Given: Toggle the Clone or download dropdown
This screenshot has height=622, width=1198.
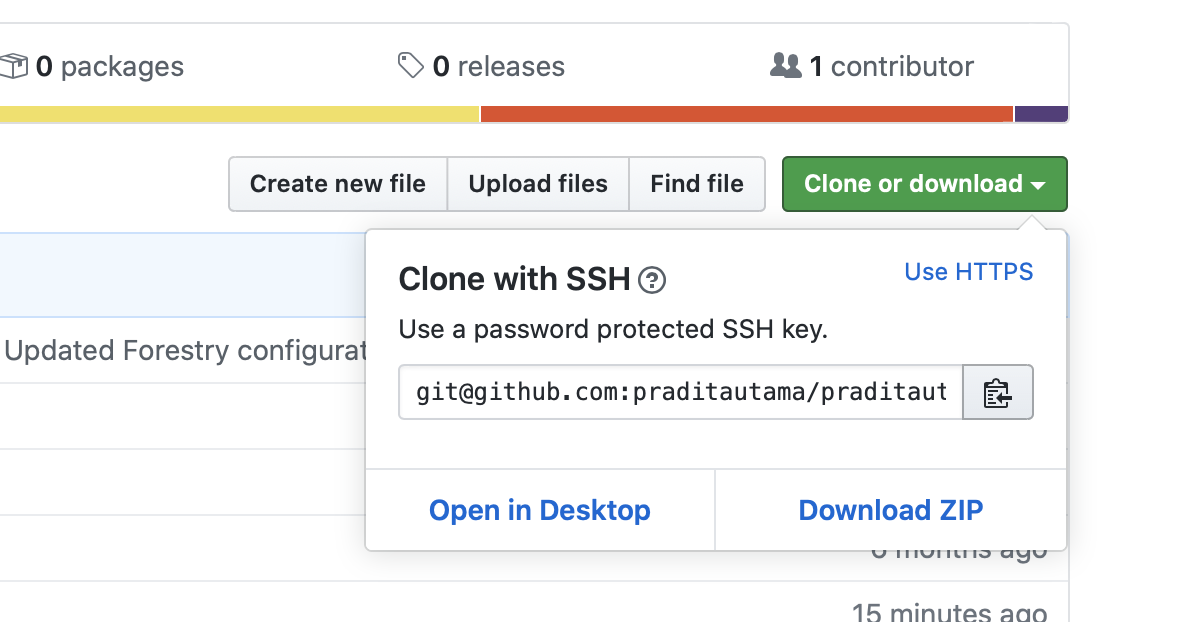Looking at the screenshot, I should tap(924, 184).
